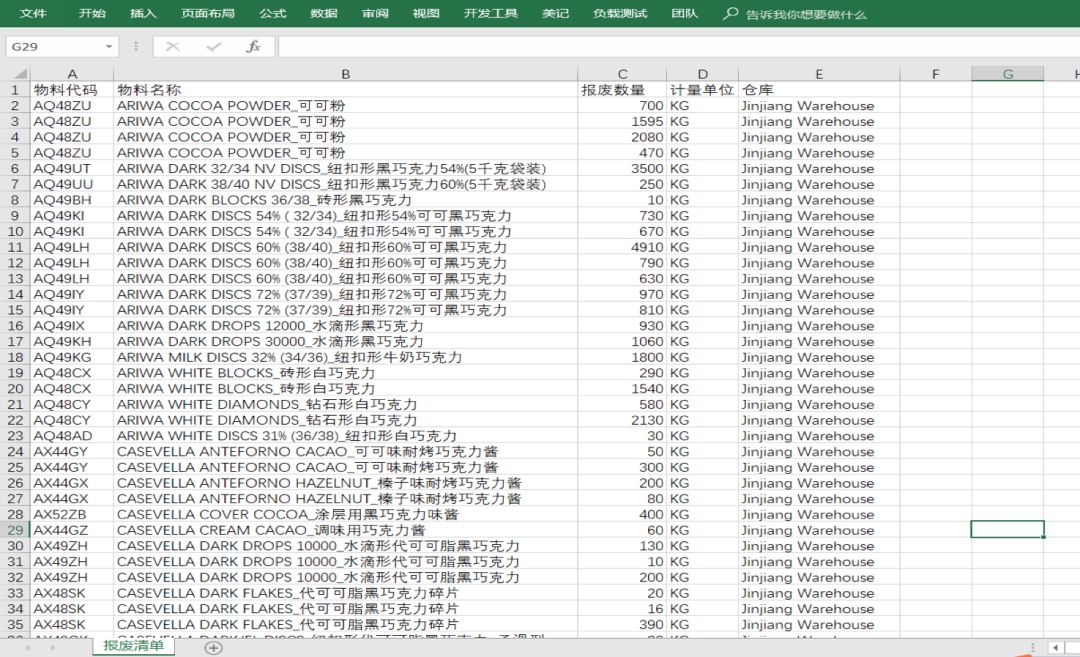Expand the Name Box dropdown arrow
The height and width of the screenshot is (657, 1080).
[x=109, y=47]
